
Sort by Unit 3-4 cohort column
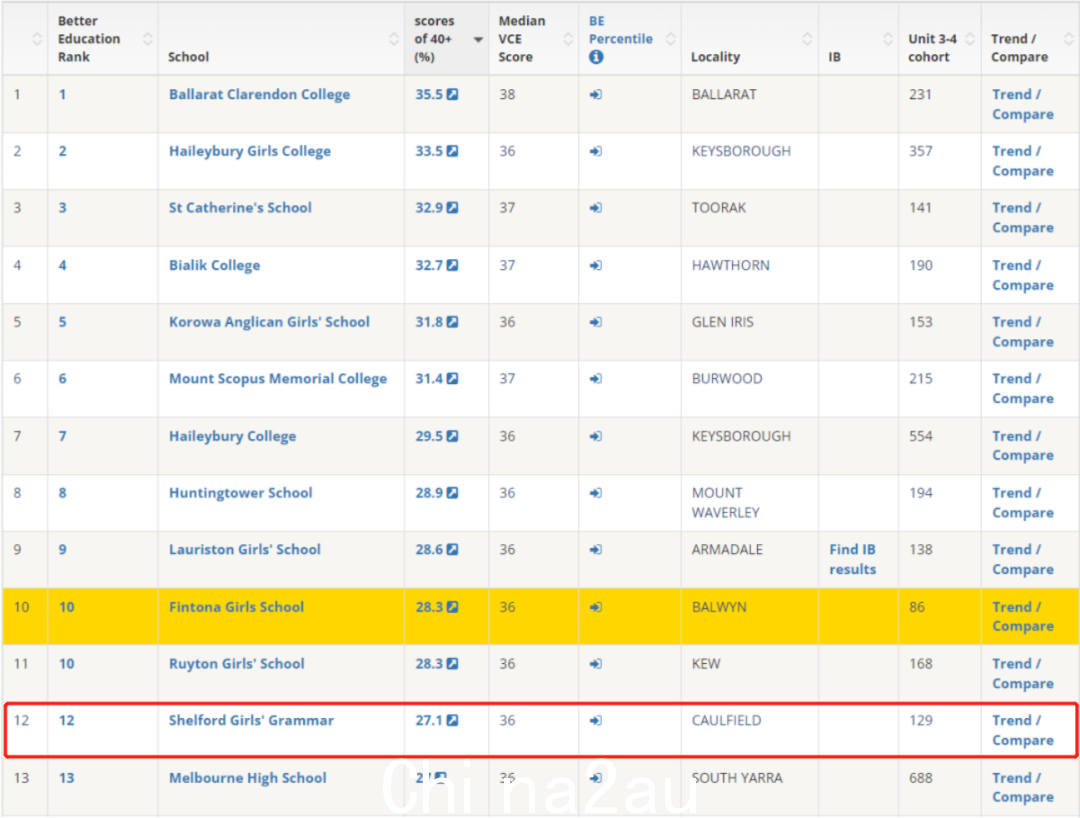(x=970, y=39)
